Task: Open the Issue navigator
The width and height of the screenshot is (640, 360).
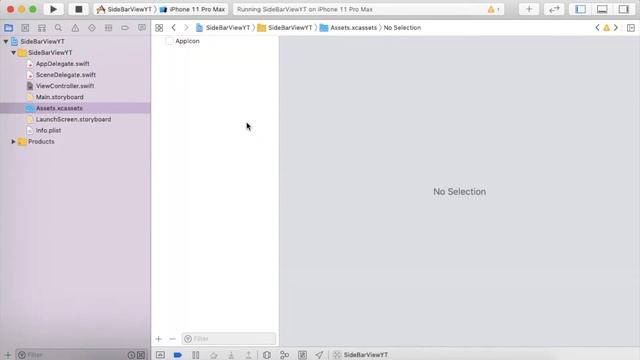Action: [75, 28]
